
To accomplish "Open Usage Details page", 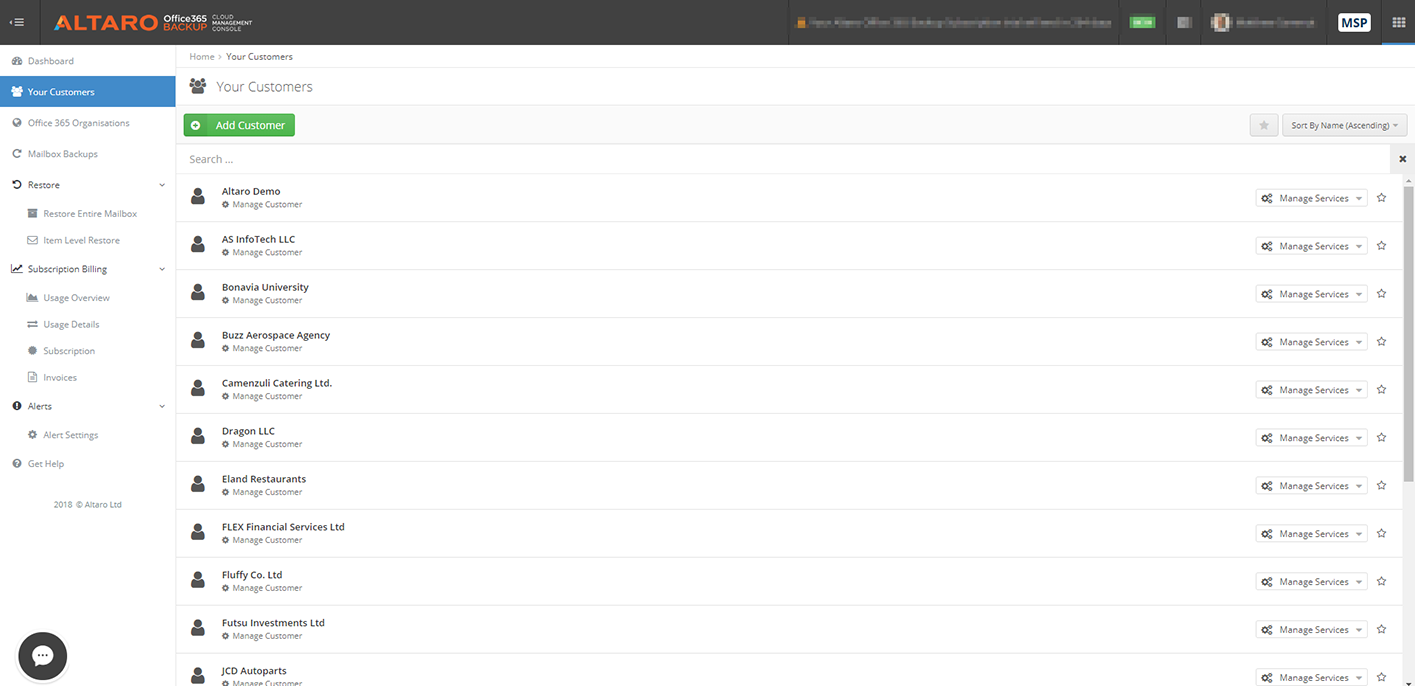I will tap(71, 324).
